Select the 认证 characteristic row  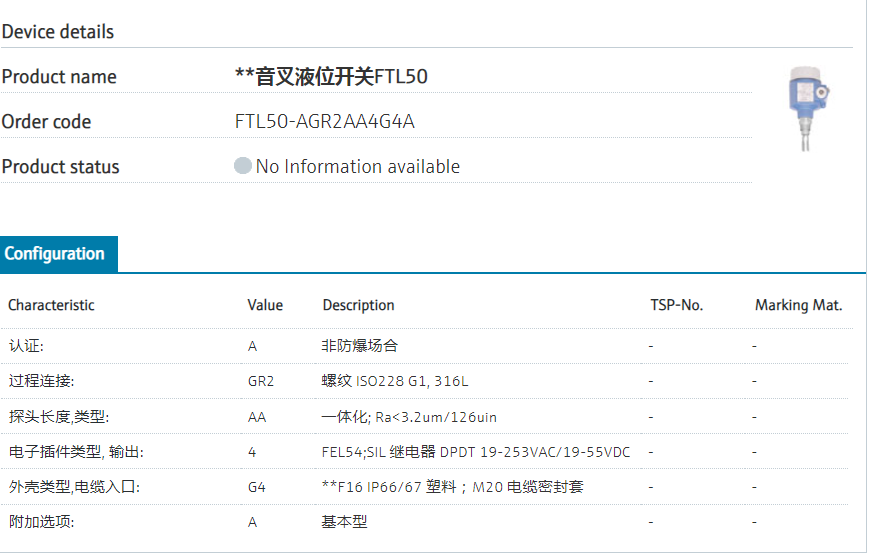(26, 346)
